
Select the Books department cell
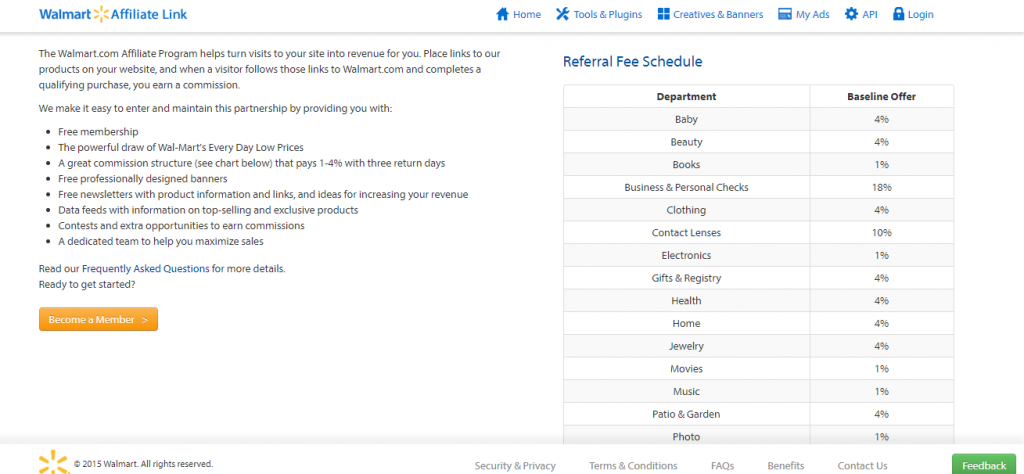686,165
